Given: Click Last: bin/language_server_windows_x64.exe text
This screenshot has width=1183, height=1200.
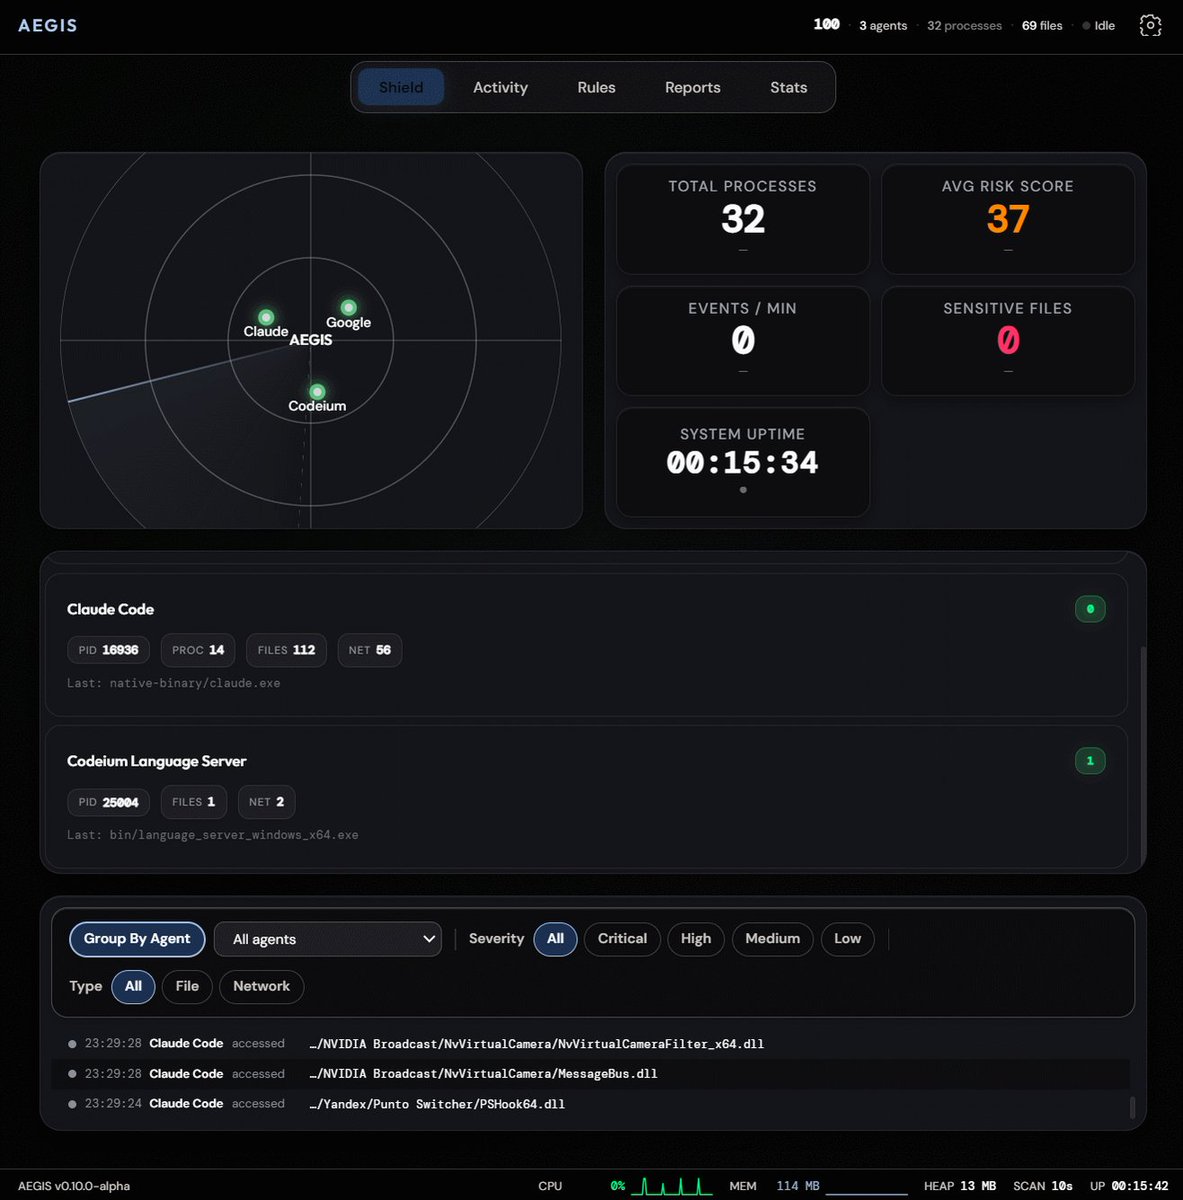Looking at the screenshot, I should coord(212,835).
